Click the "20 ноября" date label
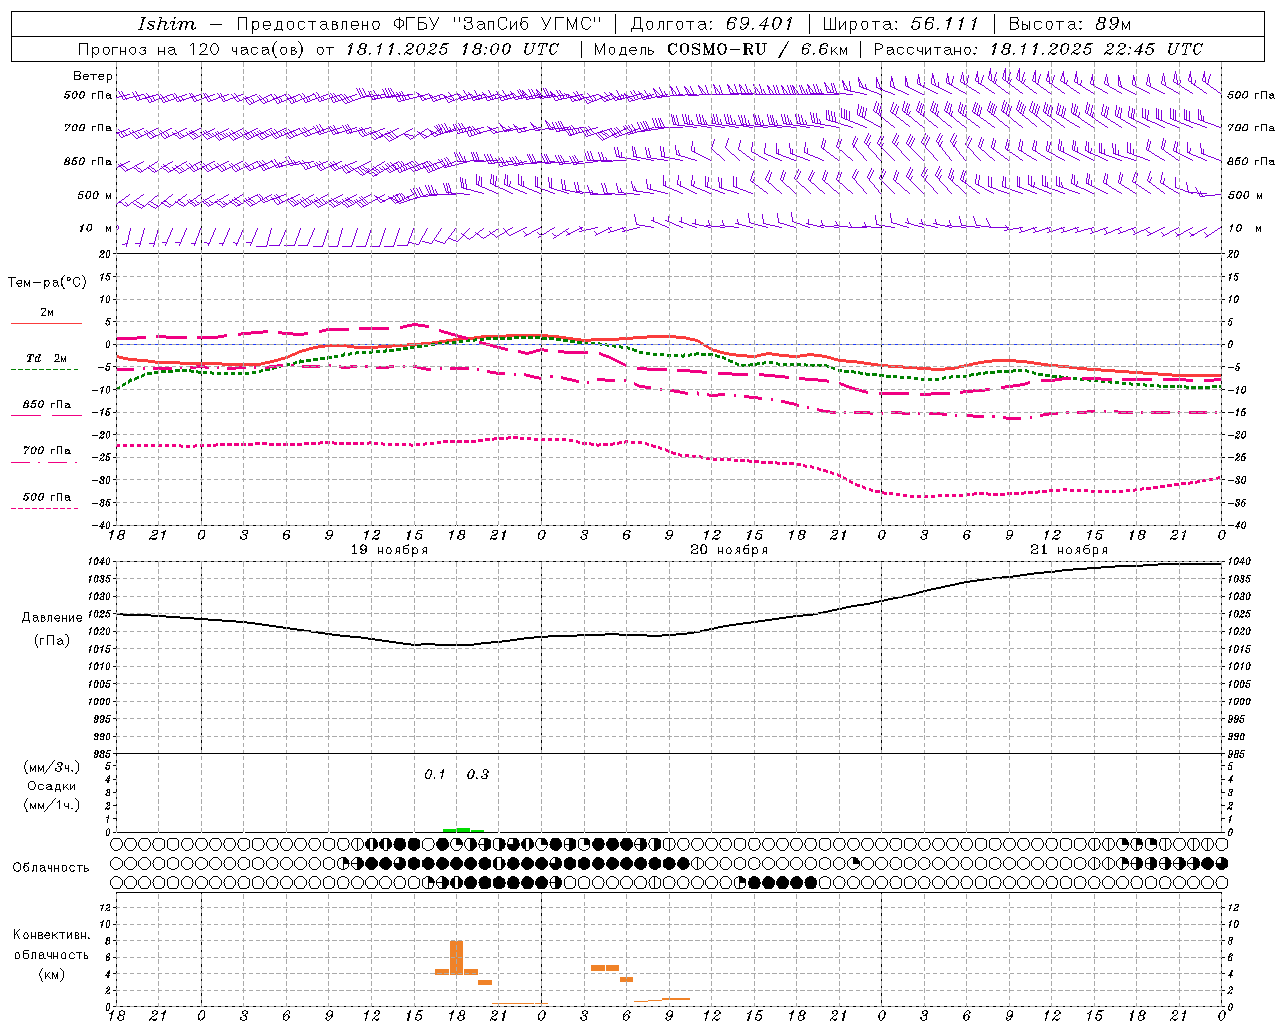Viewport: 1280px width, 1024px height. [729, 550]
